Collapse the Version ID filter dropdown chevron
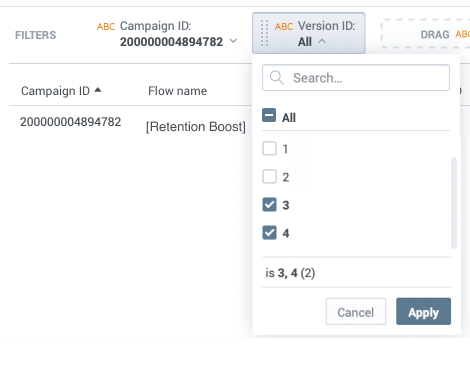The width and height of the screenshot is (470, 366). pyautogui.click(x=322, y=41)
